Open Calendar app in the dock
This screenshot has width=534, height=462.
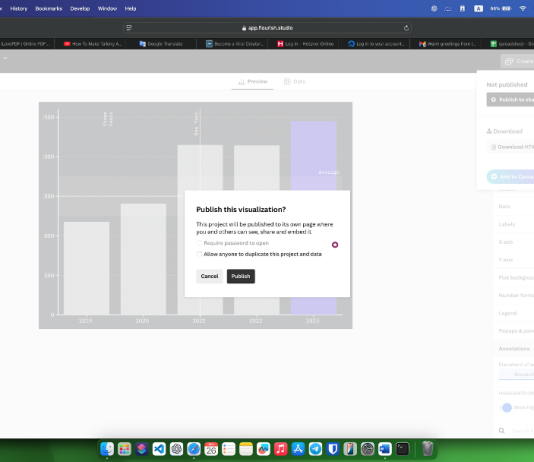[211, 449]
